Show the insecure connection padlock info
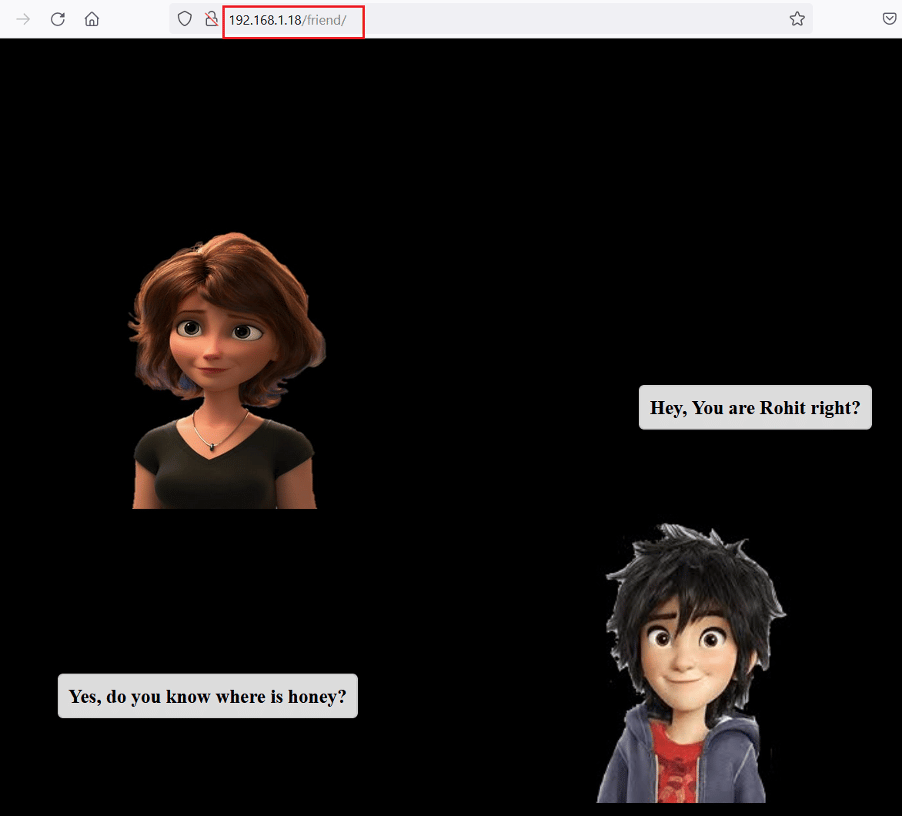902x816 pixels. 210,19
